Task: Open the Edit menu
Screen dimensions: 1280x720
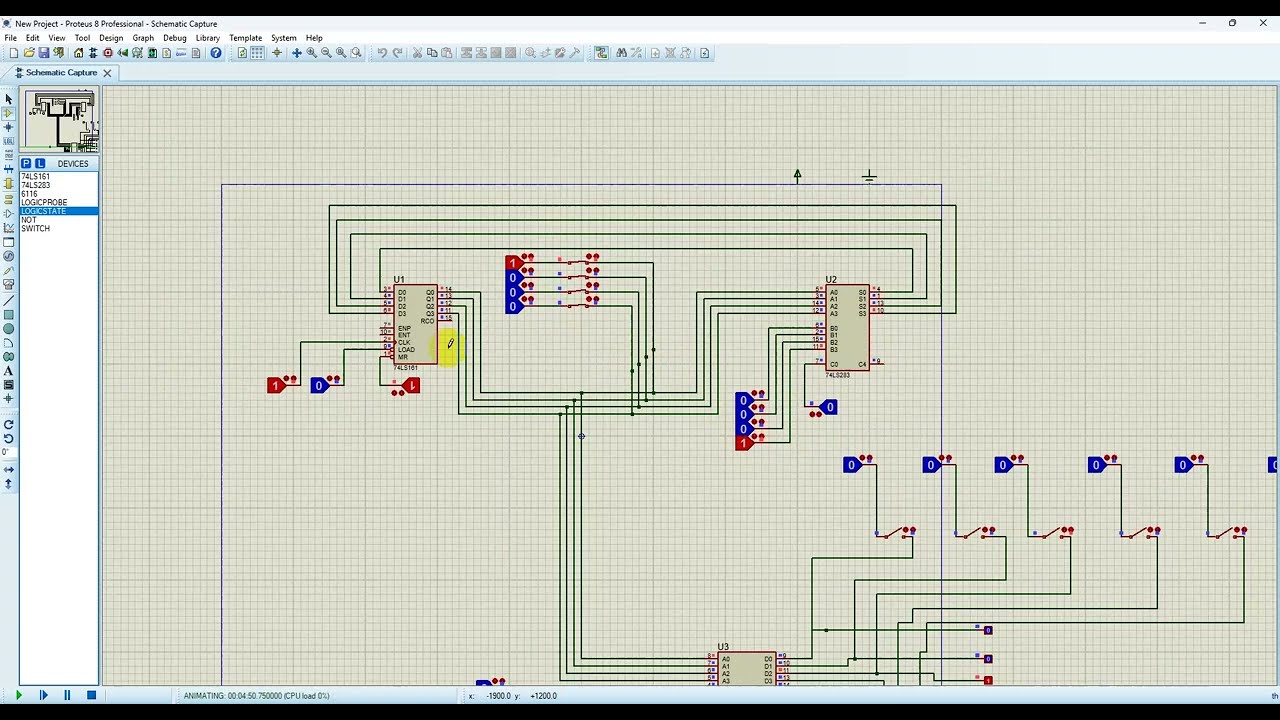Action: coord(33,38)
